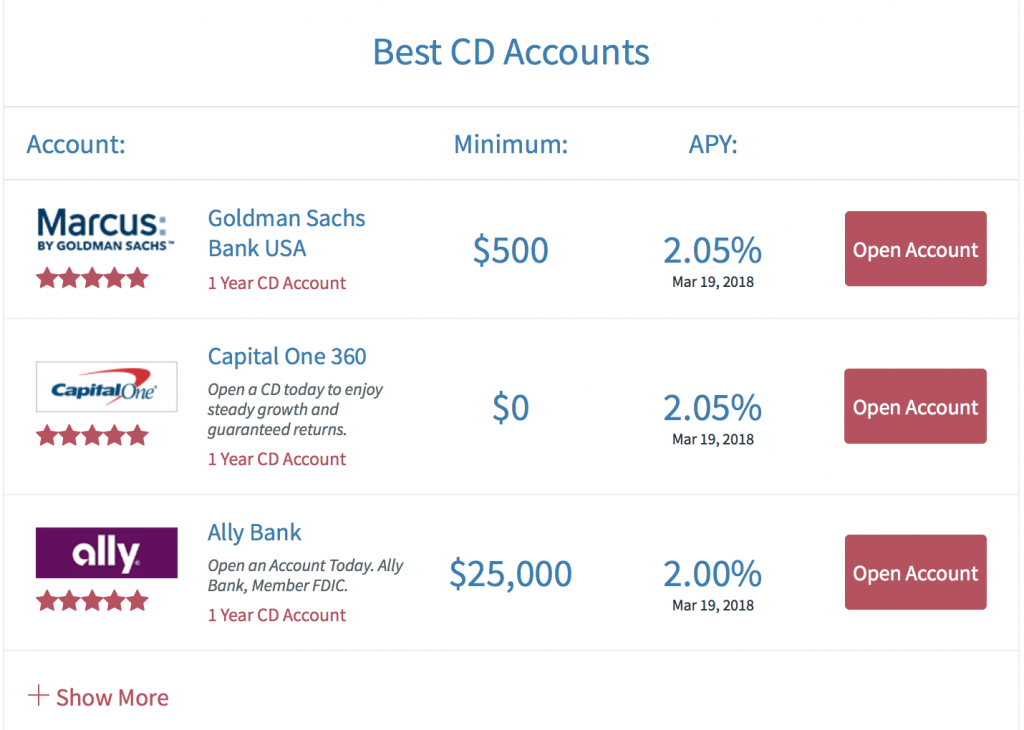The width and height of the screenshot is (1024, 730).
Task: Click Goldman Sachs 1 Year CD Account link
Action: click(x=277, y=283)
